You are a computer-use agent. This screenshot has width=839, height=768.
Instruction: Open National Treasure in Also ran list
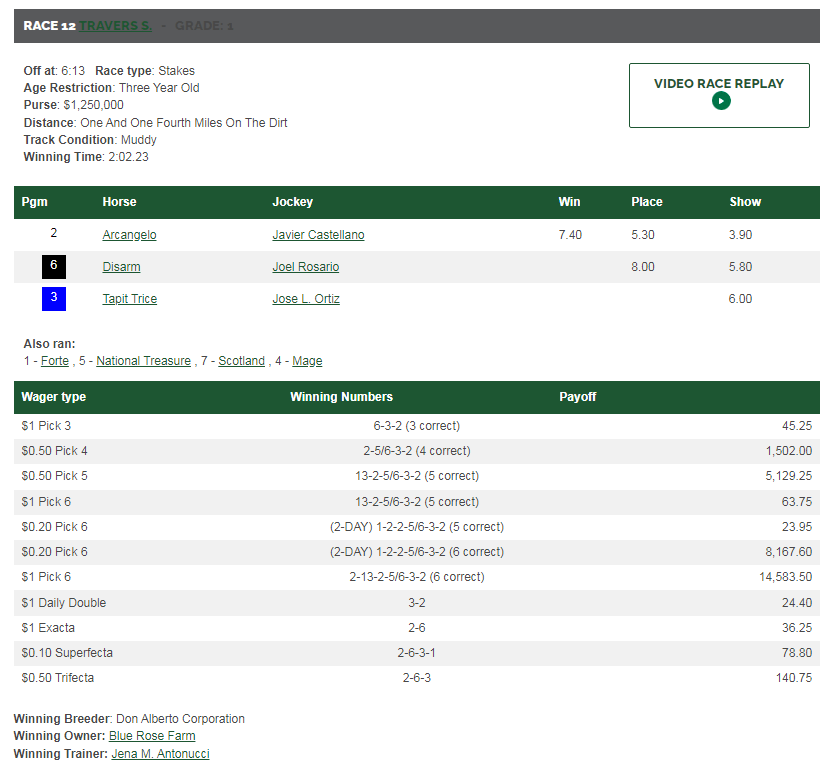pyautogui.click(x=143, y=361)
